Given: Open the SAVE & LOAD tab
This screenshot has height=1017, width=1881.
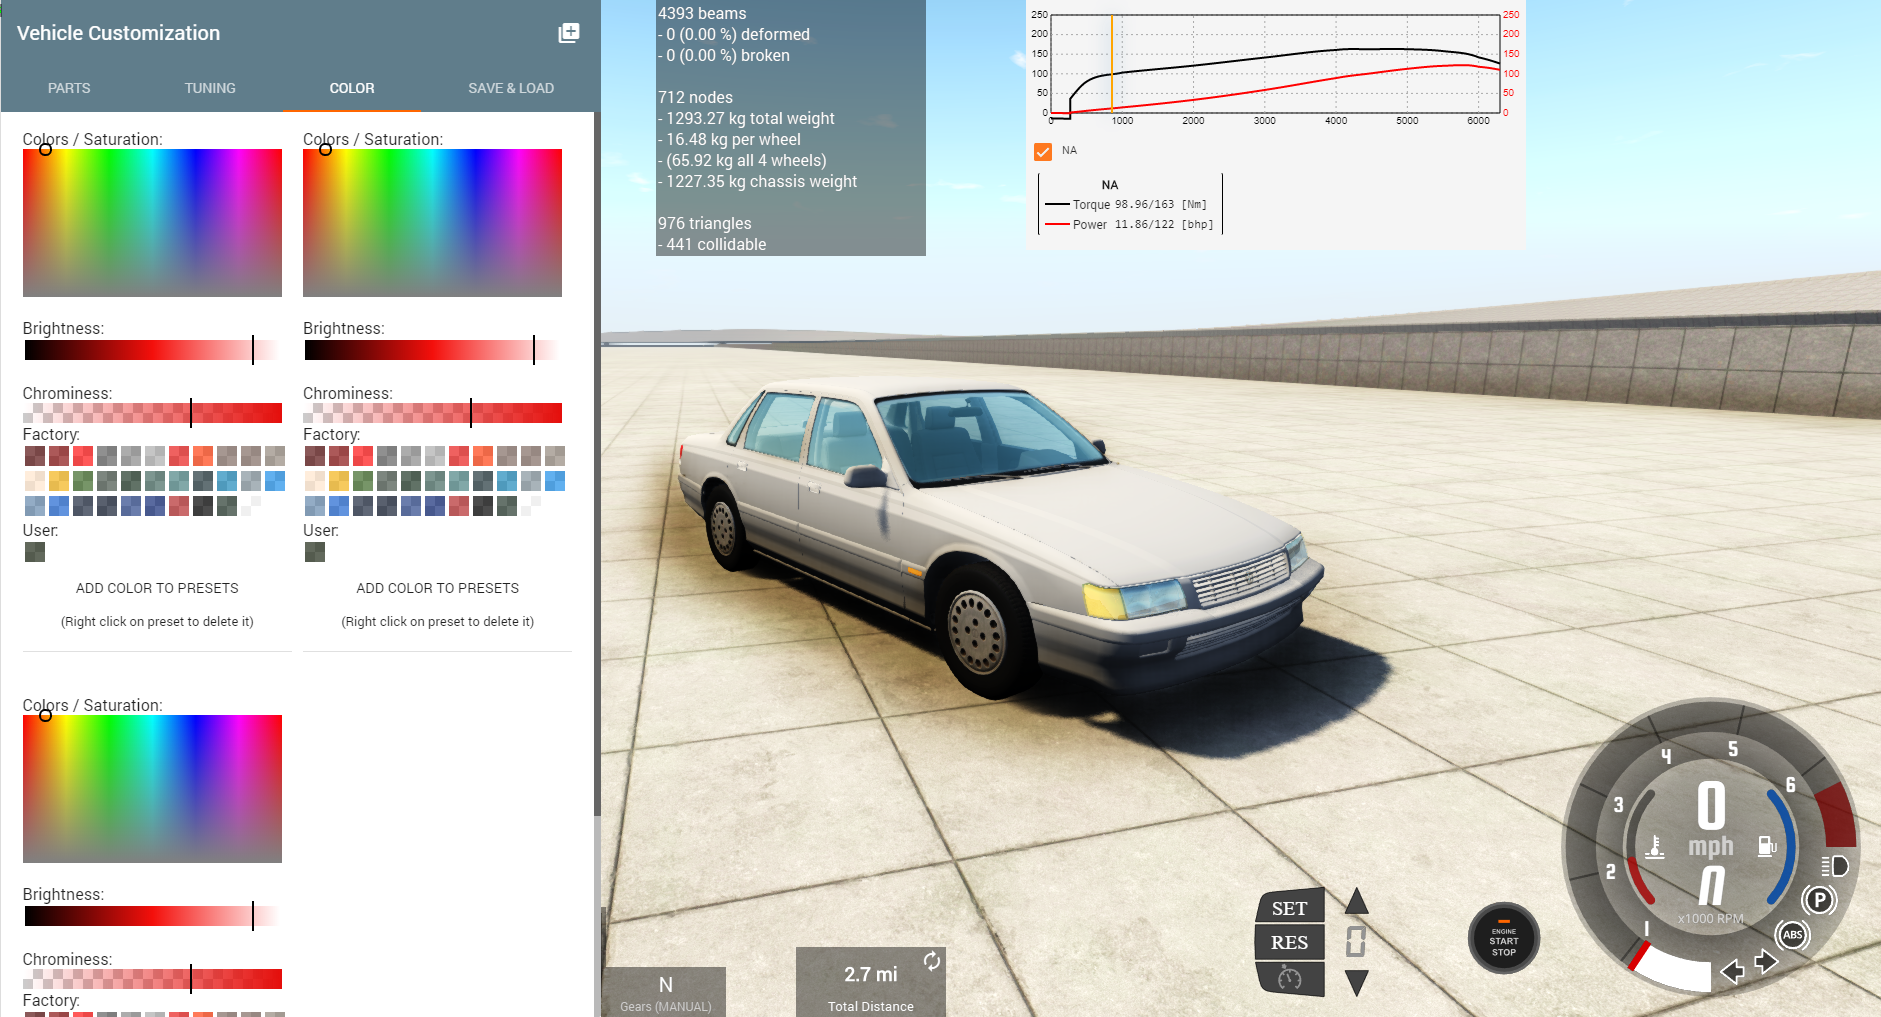Looking at the screenshot, I should (x=511, y=88).
